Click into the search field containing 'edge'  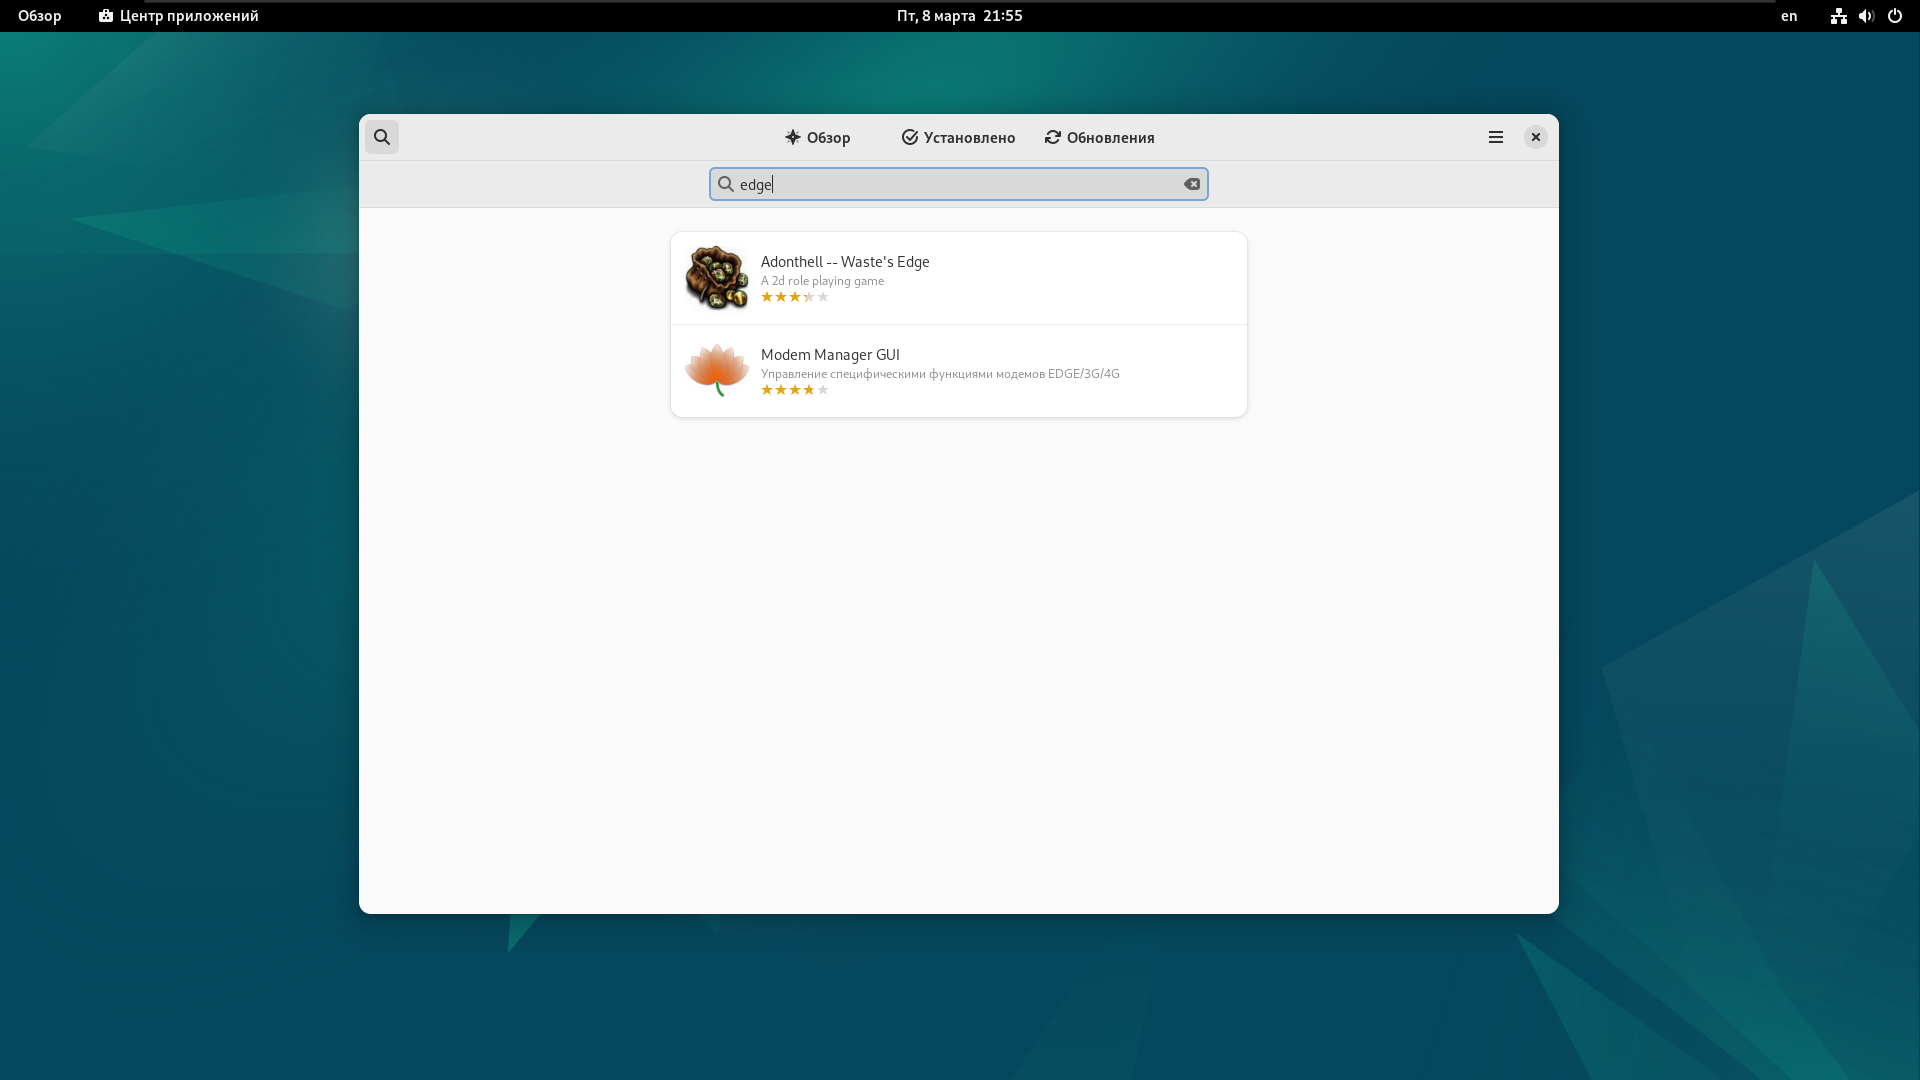tap(958, 184)
